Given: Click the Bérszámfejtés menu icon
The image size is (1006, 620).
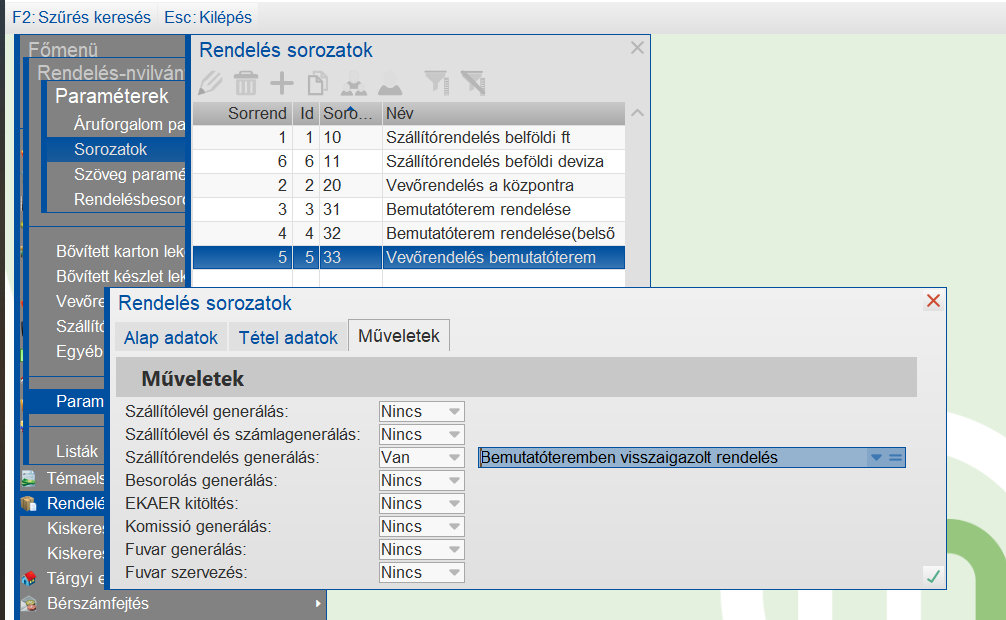Looking at the screenshot, I should tap(28, 603).
